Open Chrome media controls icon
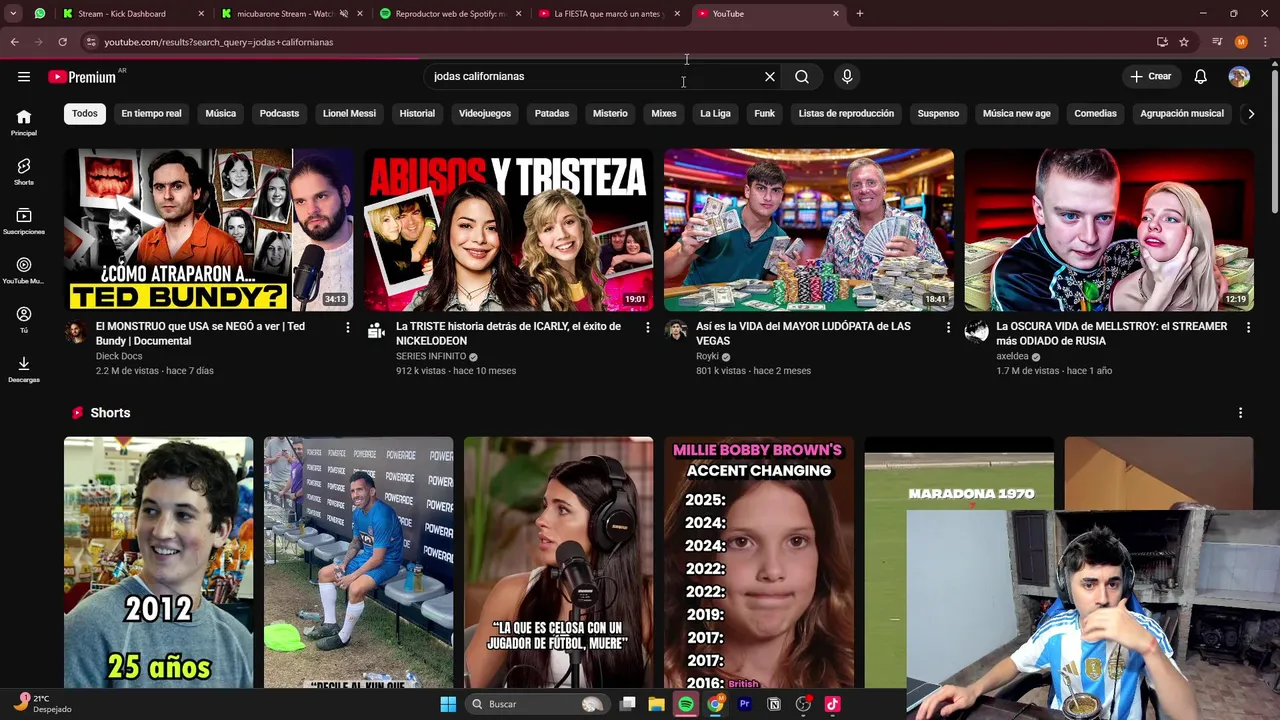 pyautogui.click(x=1217, y=42)
